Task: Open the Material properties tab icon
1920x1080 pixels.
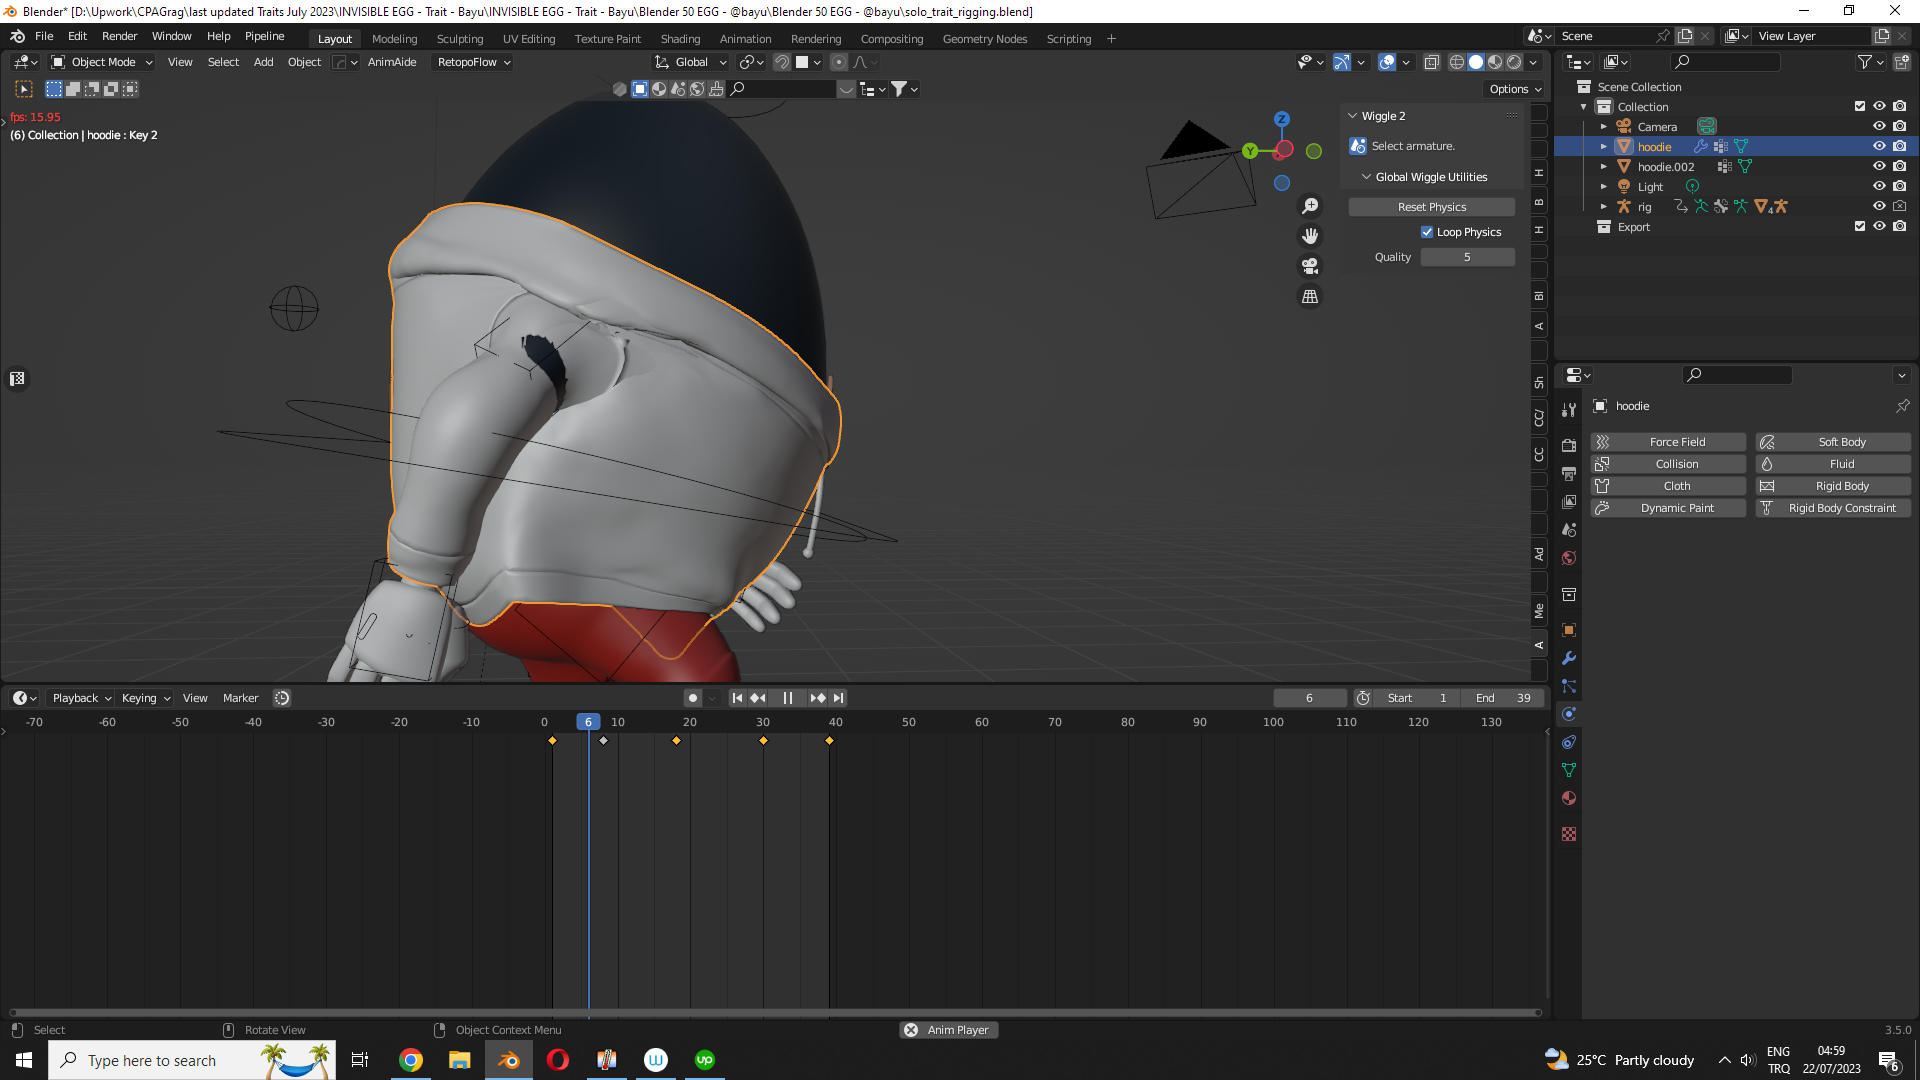Action: click(x=1569, y=798)
